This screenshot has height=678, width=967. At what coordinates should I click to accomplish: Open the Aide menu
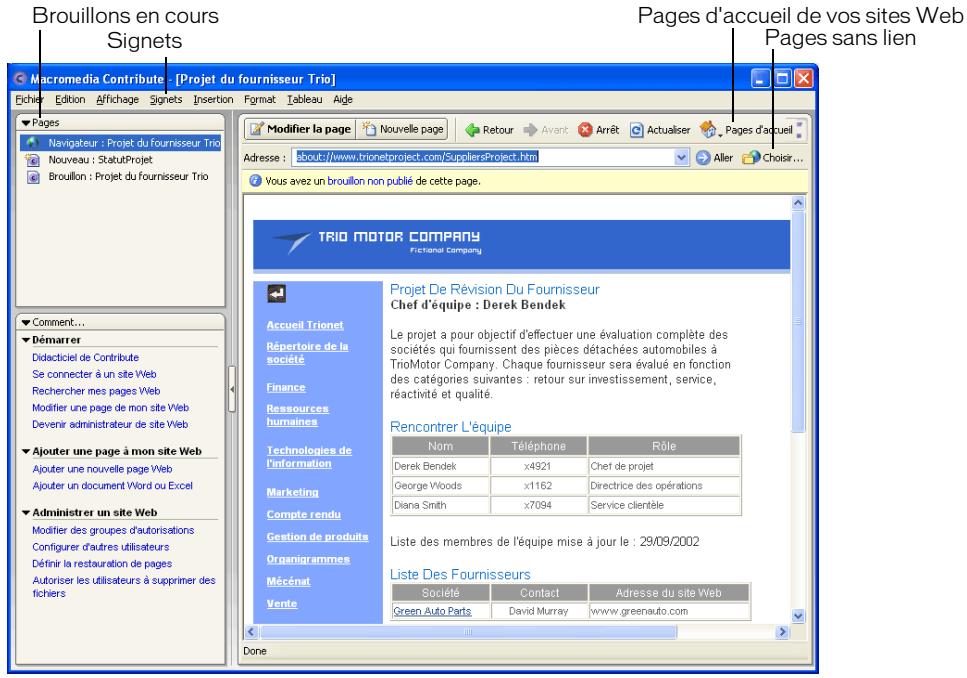[x=343, y=99]
